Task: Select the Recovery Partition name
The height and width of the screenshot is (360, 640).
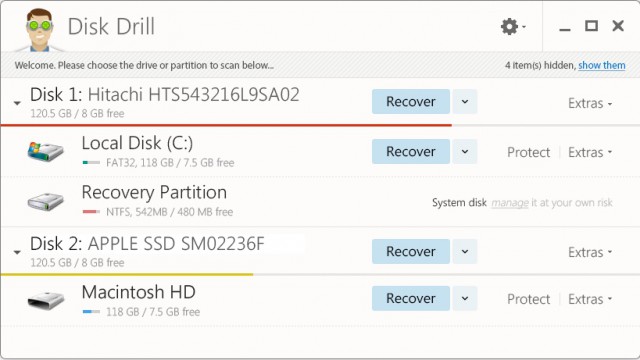Action: (x=154, y=192)
